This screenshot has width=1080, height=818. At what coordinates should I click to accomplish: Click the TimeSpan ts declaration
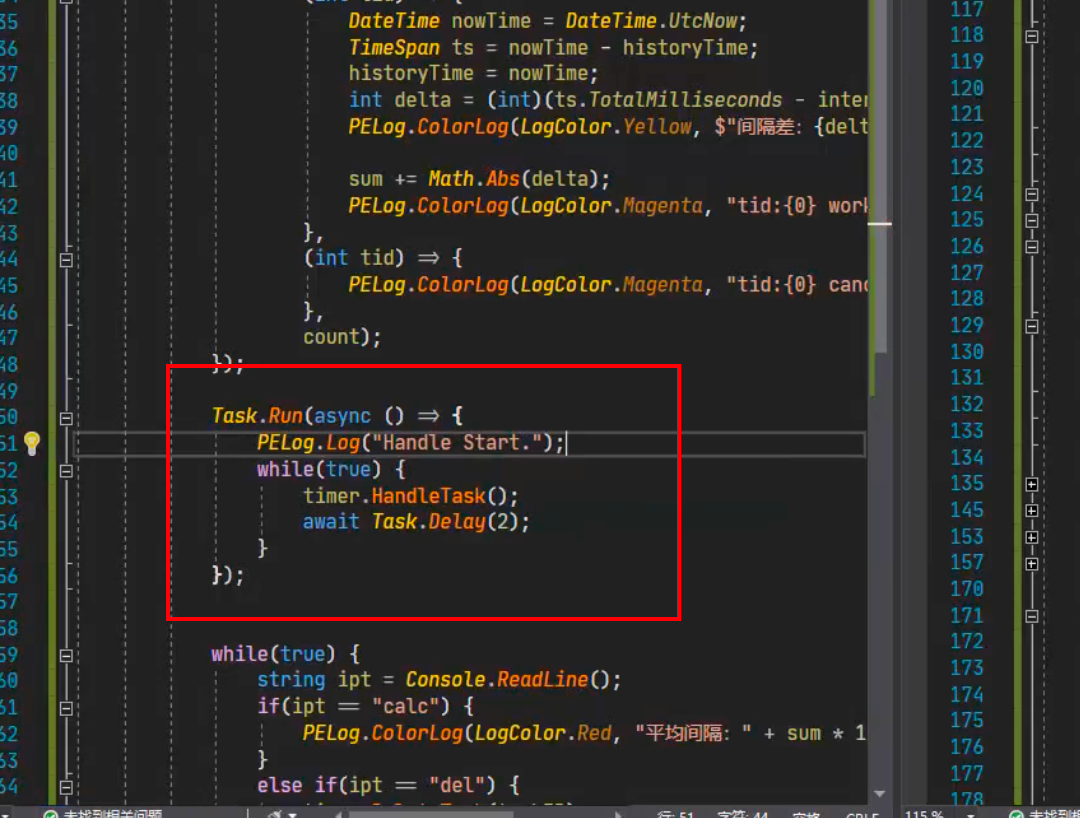coord(411,48)
